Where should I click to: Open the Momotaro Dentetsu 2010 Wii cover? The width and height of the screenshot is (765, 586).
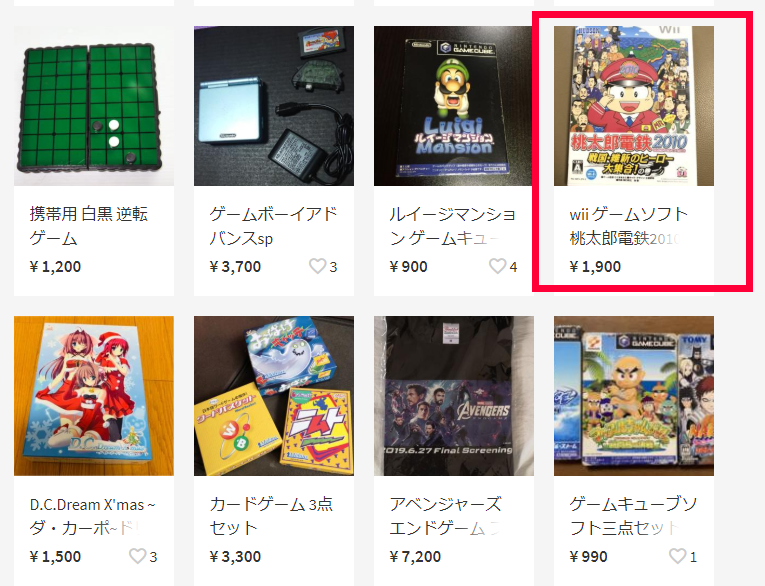tap(634, 106)
